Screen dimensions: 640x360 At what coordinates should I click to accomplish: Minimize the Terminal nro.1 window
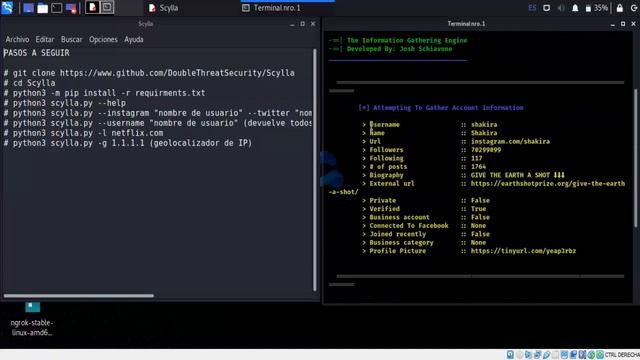pos(612,24)
